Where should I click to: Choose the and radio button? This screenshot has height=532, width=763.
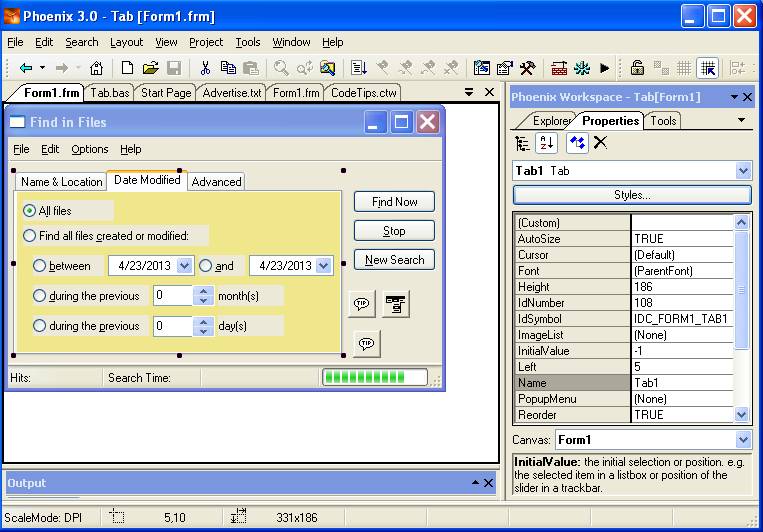coord(205,266)
